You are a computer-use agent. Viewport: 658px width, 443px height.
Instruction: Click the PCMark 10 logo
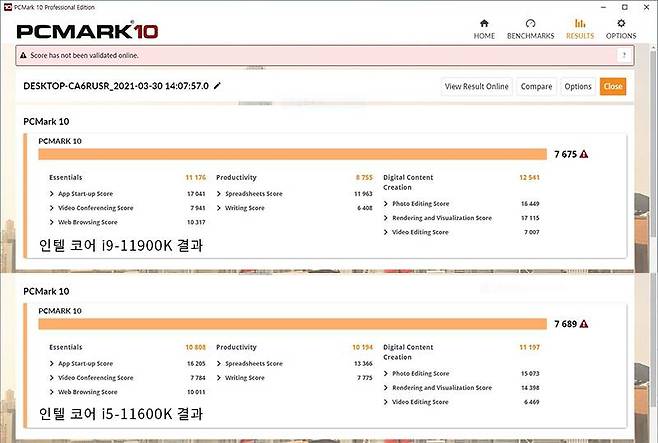point(87,31)
